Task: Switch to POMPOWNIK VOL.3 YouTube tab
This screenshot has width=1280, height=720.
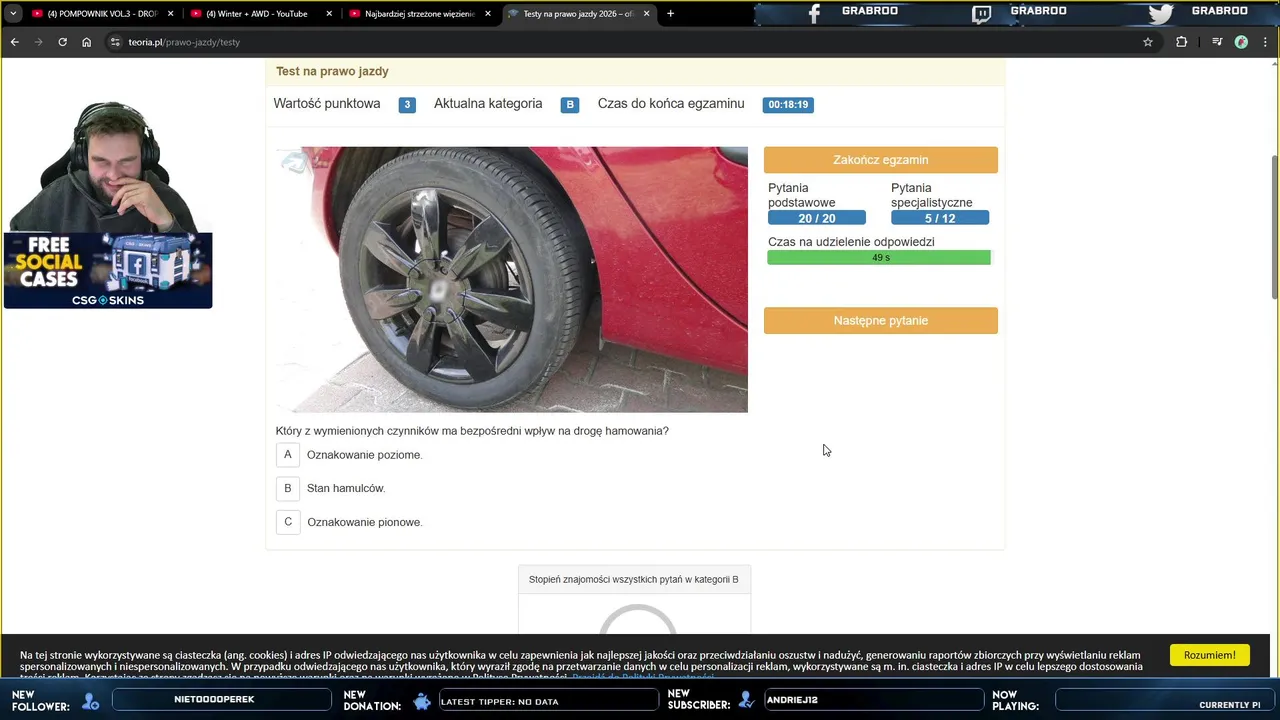Action: pos(102,14)
